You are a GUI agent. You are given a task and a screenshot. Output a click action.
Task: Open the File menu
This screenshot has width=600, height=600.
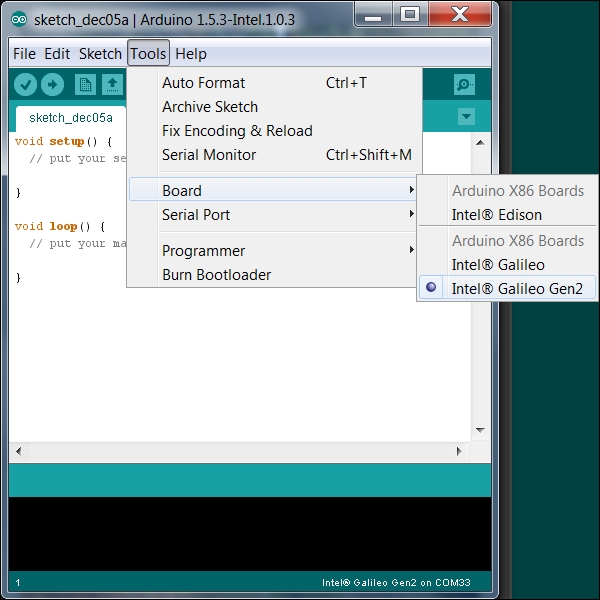pyautogui.click(x=24, y=54)
